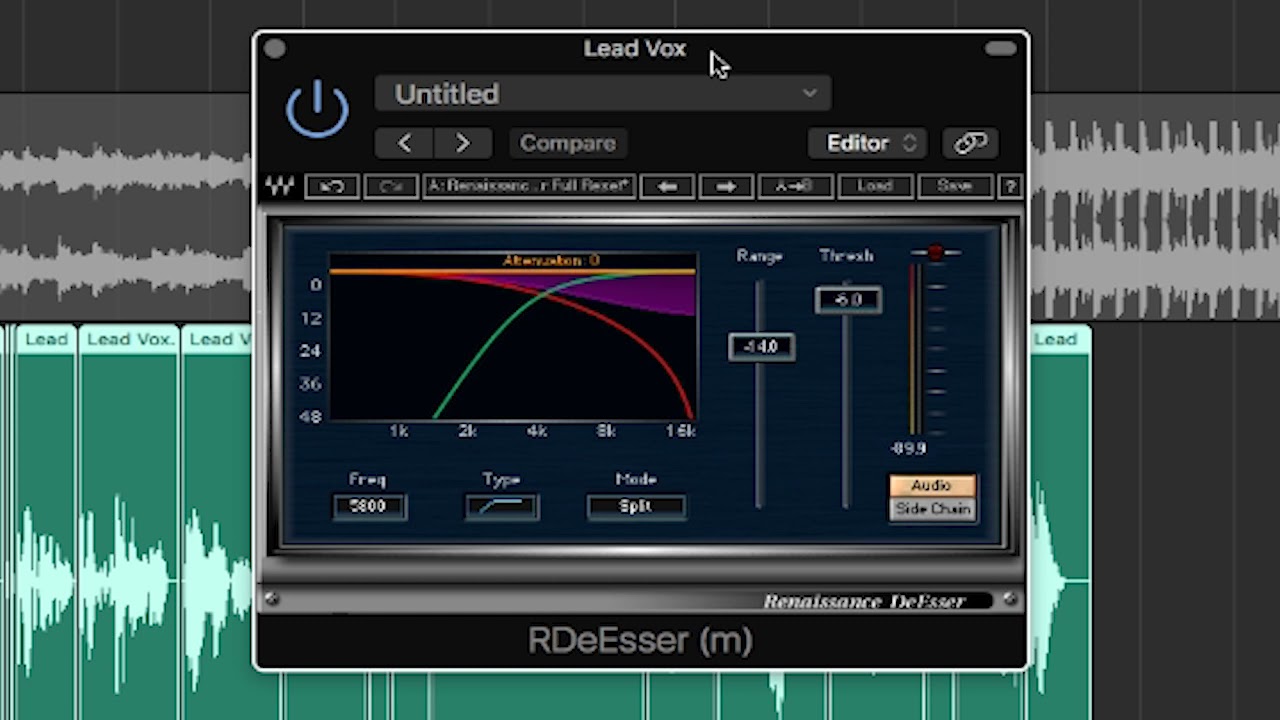Click the 4k frequency axis label

537,432
